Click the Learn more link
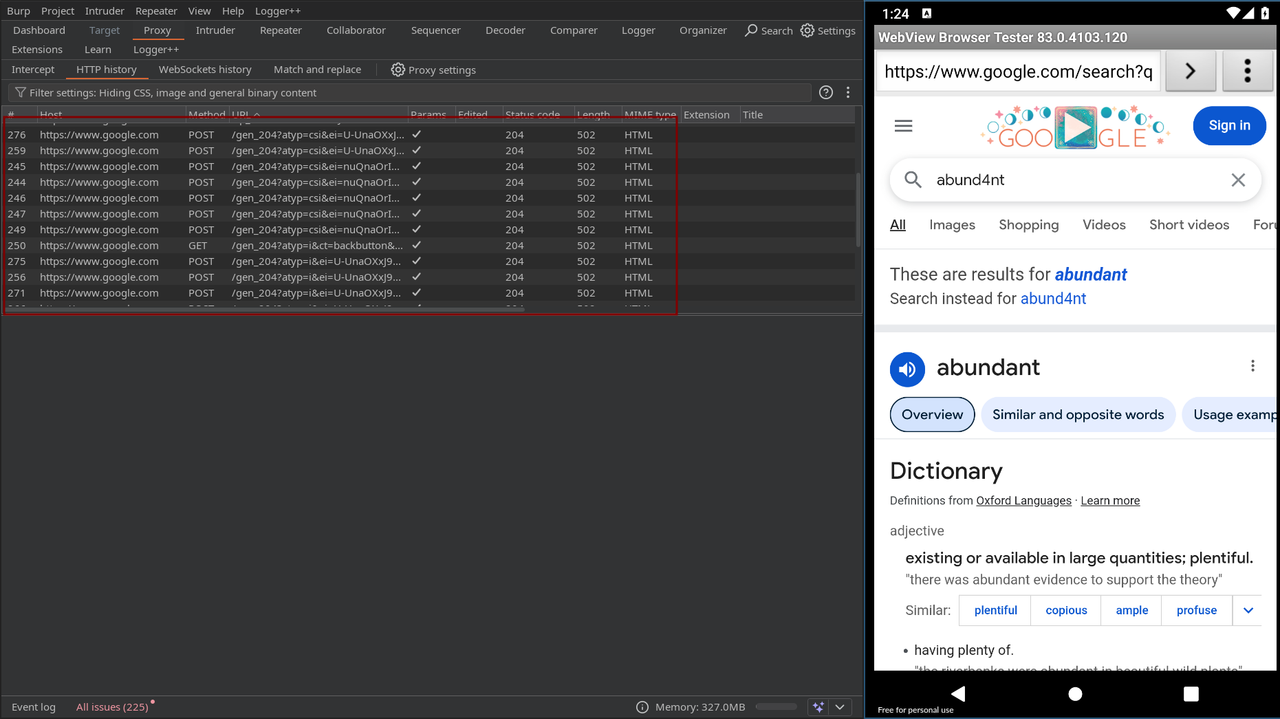This screenshot has width=1280, height=719. click(x=1110, y=501)
